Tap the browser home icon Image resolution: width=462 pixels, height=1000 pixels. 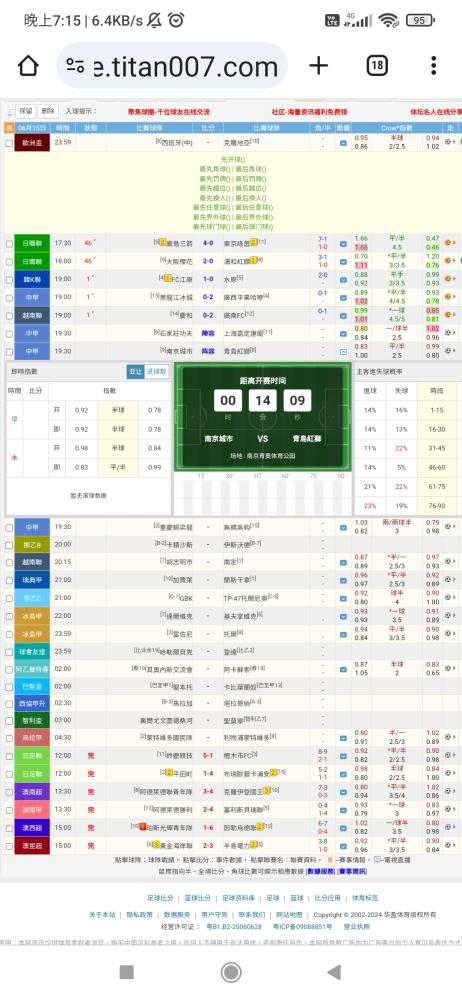28,66
